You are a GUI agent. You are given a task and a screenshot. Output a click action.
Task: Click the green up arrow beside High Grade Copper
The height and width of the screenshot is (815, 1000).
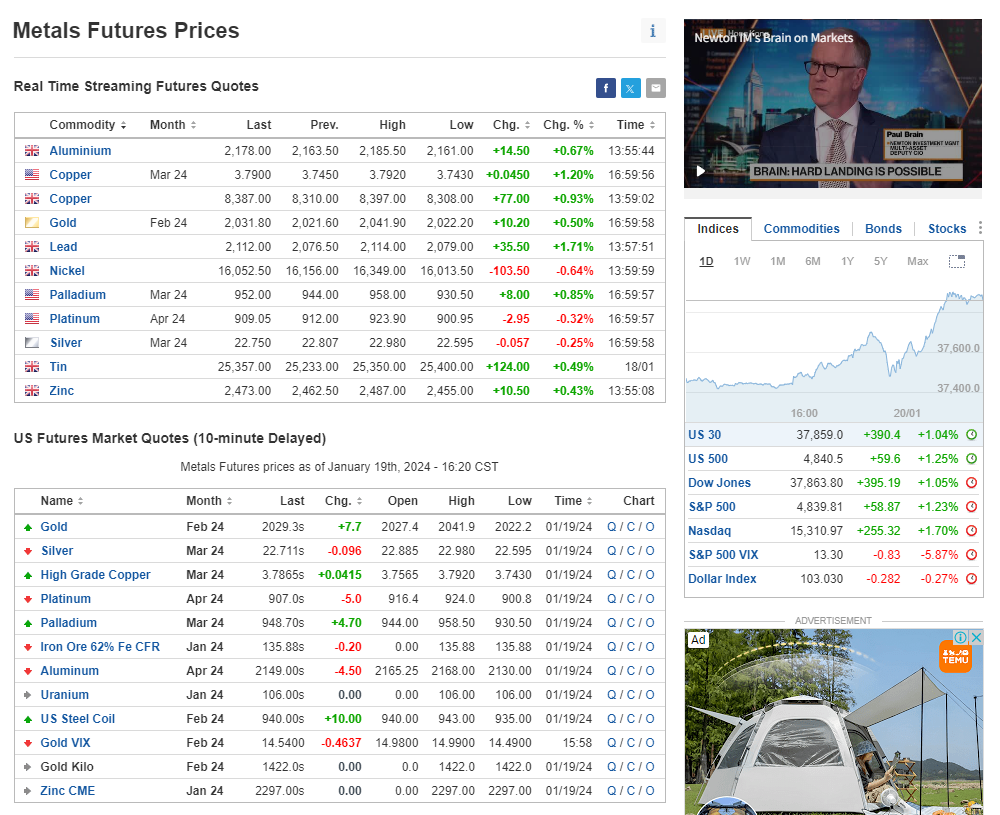click(x=27, y=575)
